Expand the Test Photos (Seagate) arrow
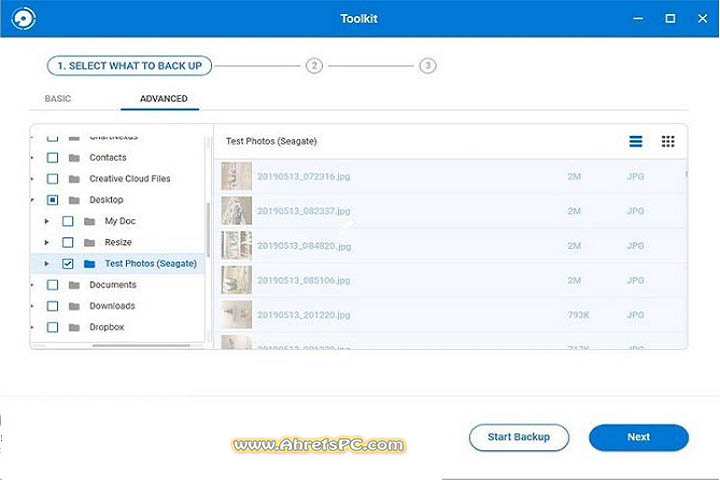The width and height of the screenshot is (720, 480). [46, 264]
